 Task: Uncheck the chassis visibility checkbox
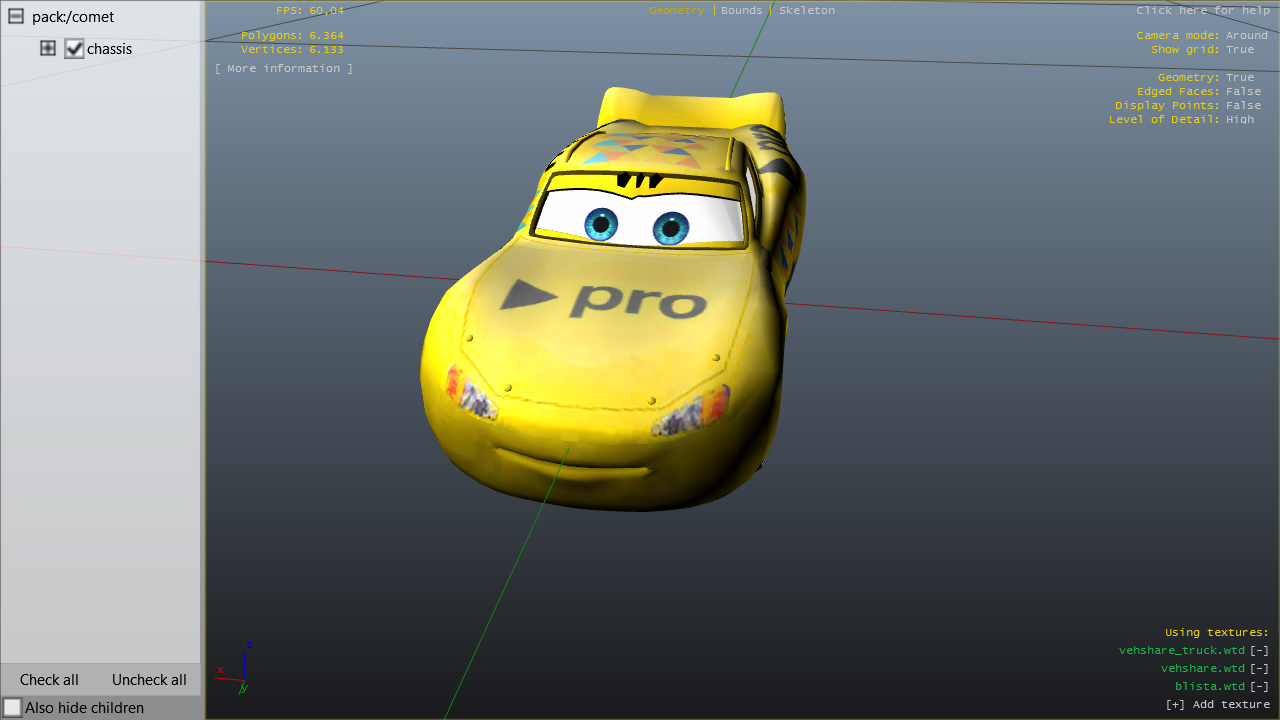tap(74, 48)
